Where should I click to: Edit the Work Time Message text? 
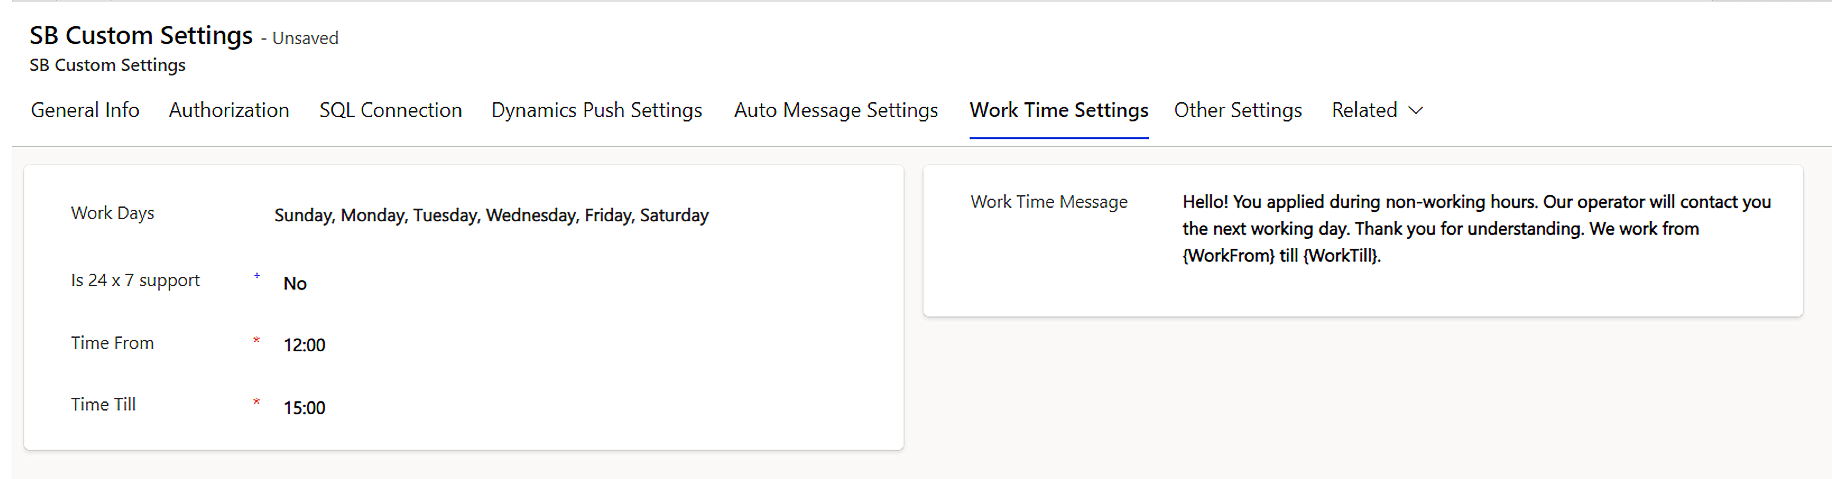click(1476, 229)
